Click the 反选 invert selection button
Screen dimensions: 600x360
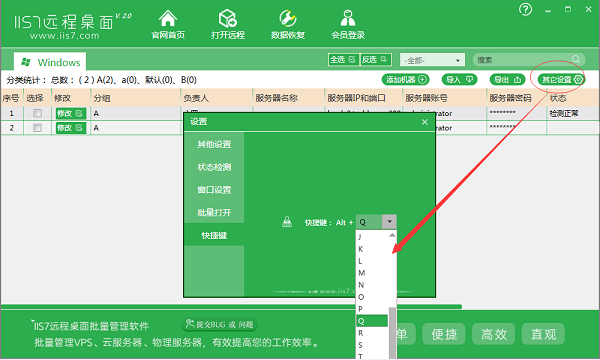tap(375, 60)
